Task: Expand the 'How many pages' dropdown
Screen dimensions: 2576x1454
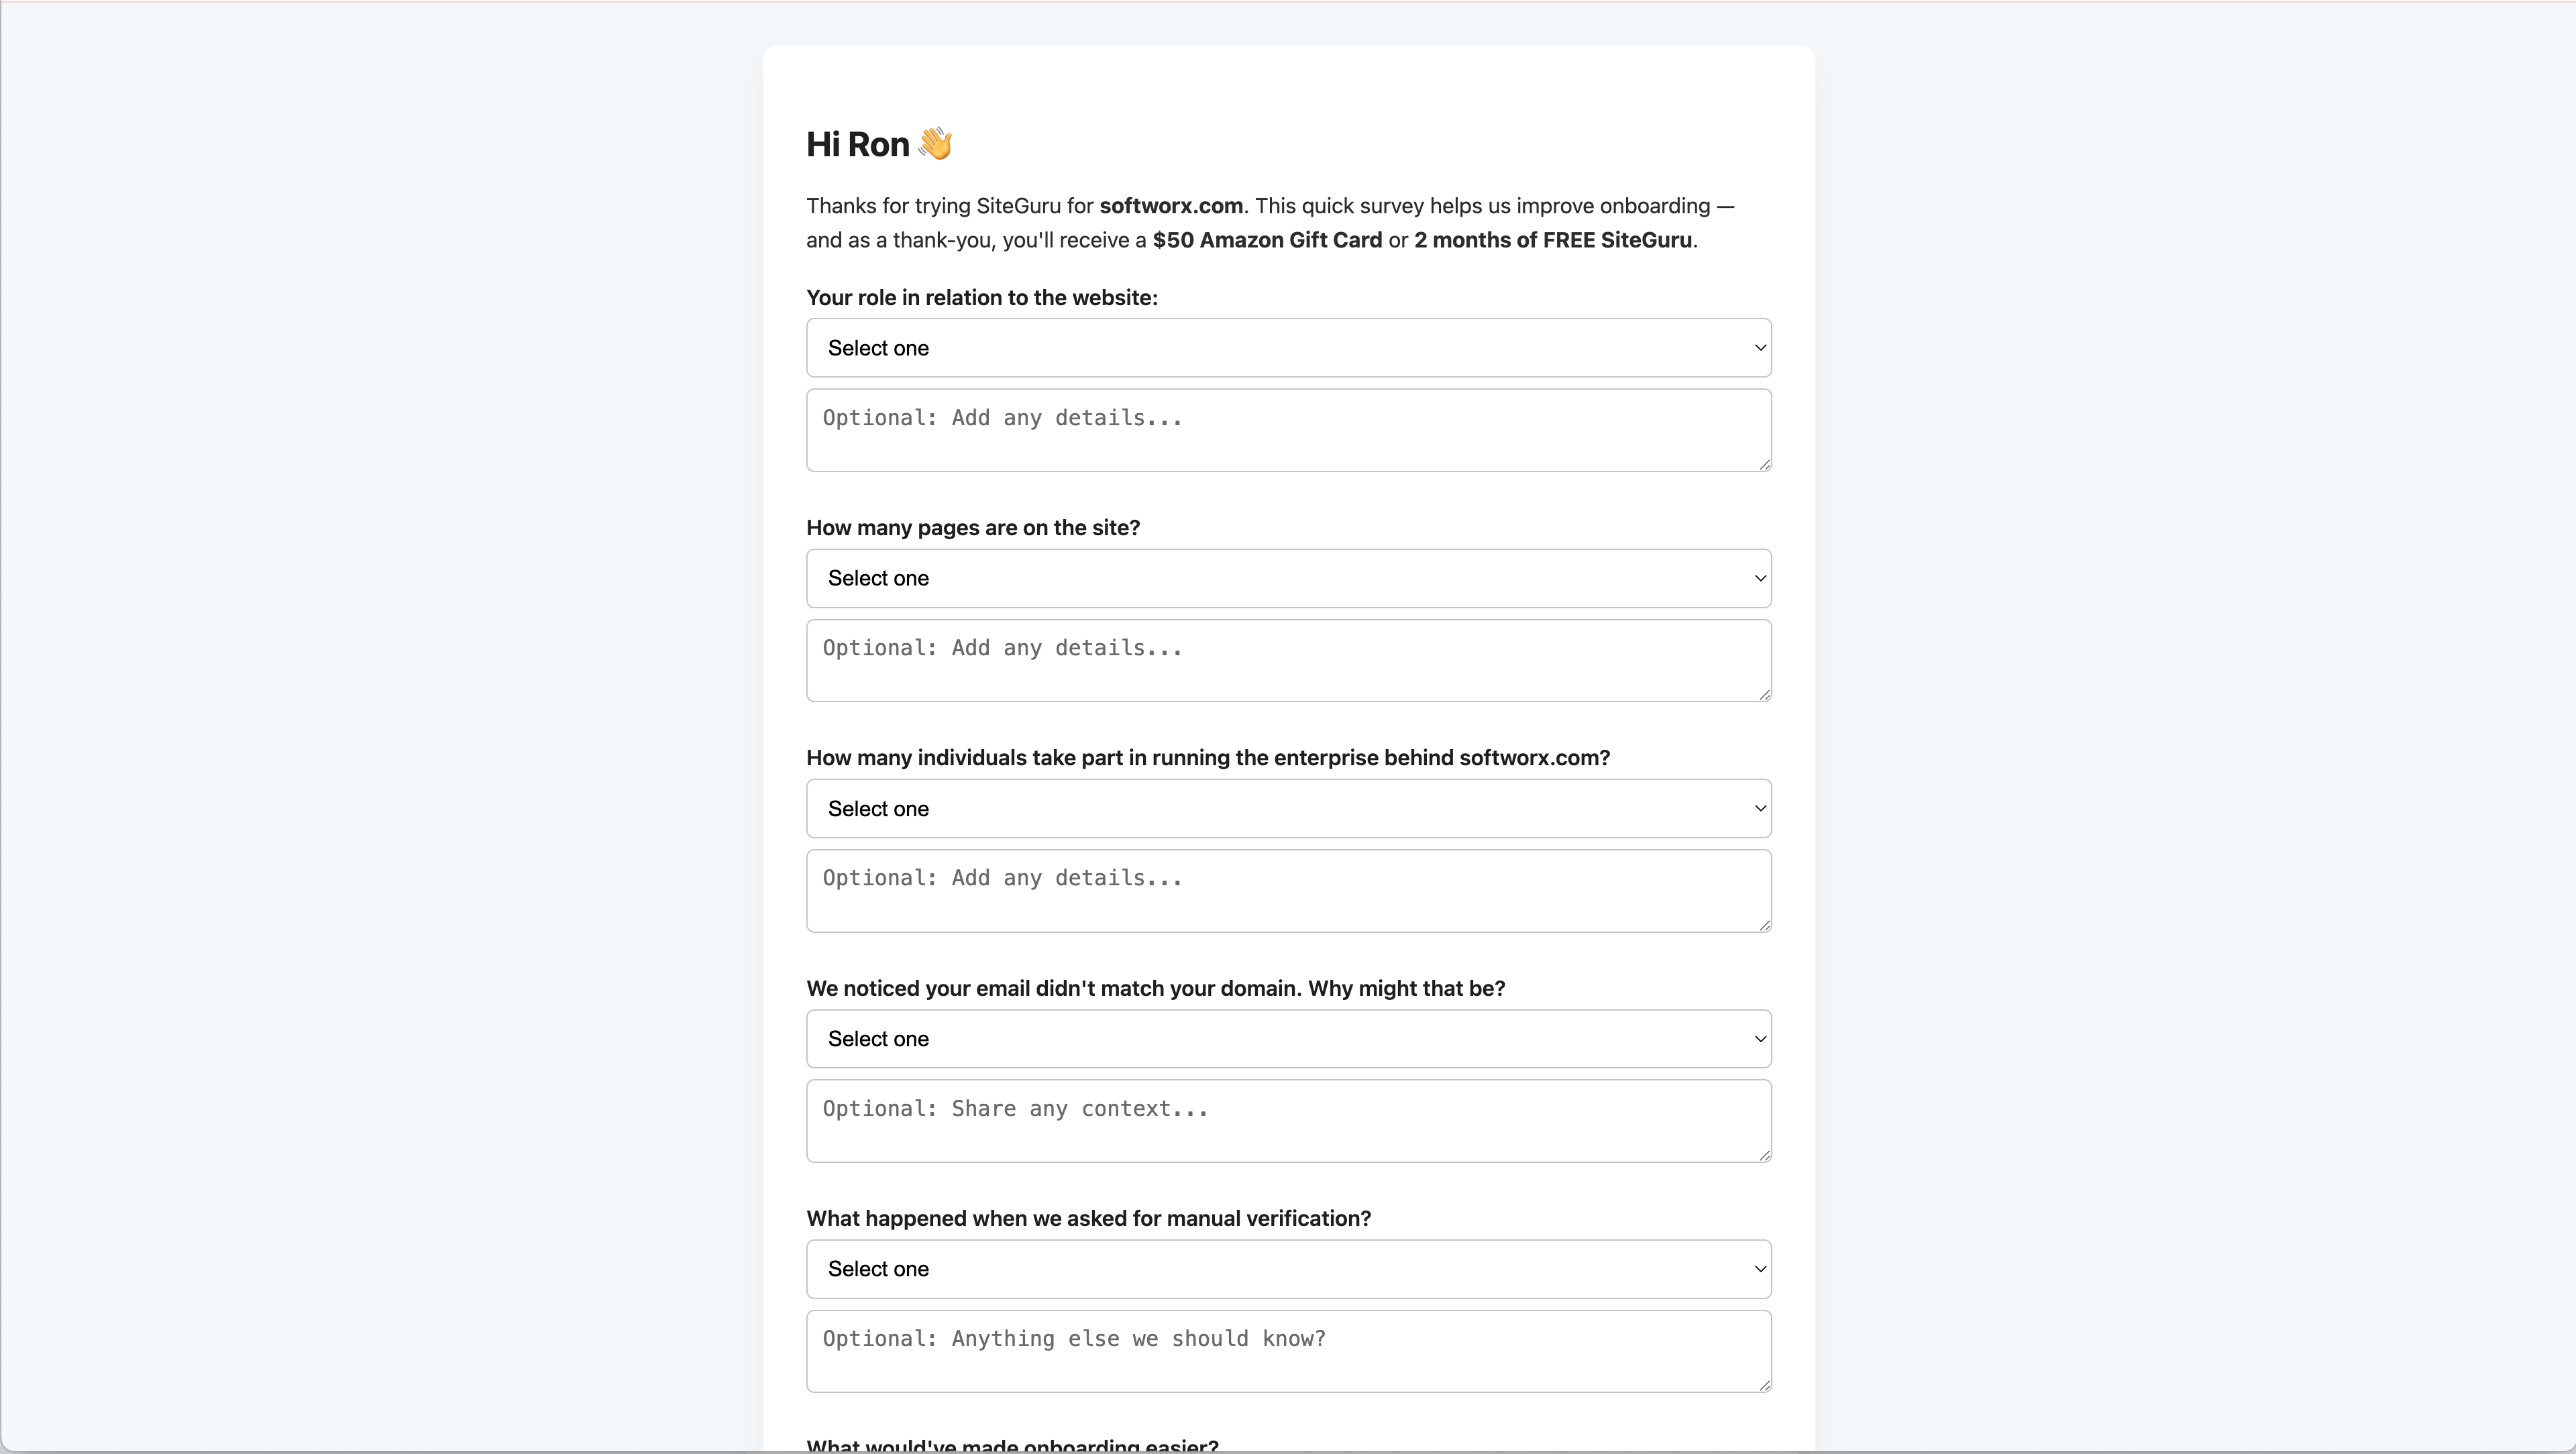Action: (1288, 578)
